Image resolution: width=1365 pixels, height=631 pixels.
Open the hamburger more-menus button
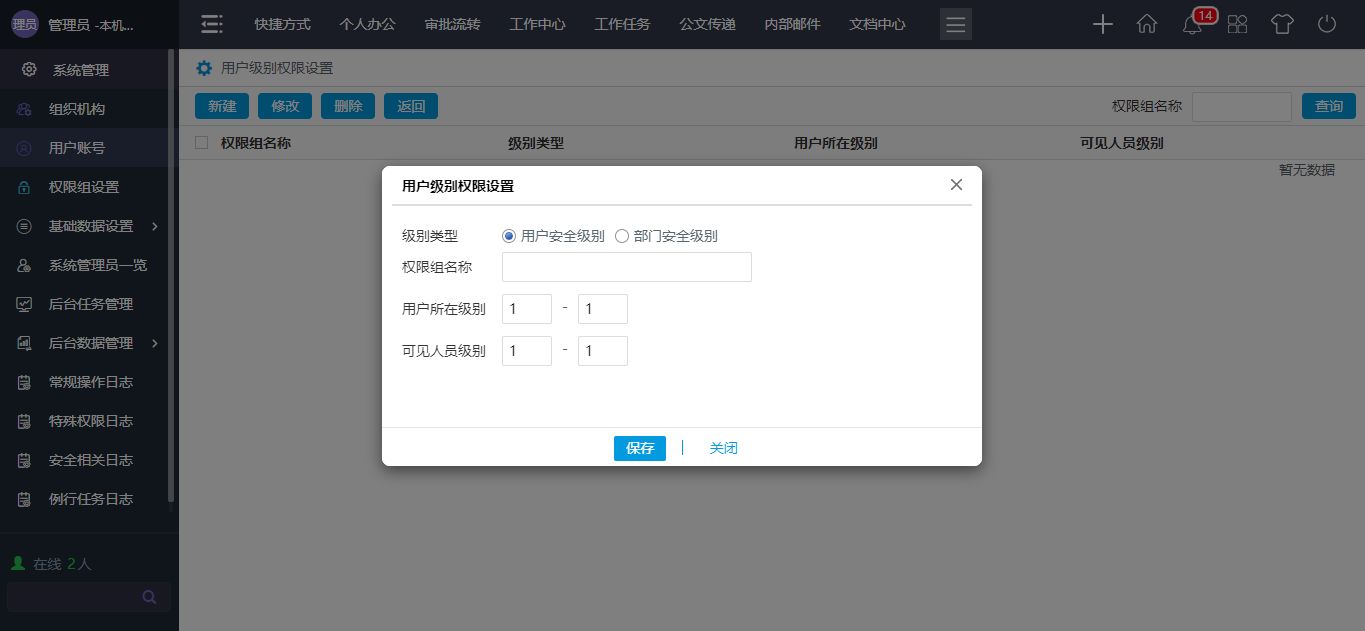pyautogui.click(x=955, y=25)
